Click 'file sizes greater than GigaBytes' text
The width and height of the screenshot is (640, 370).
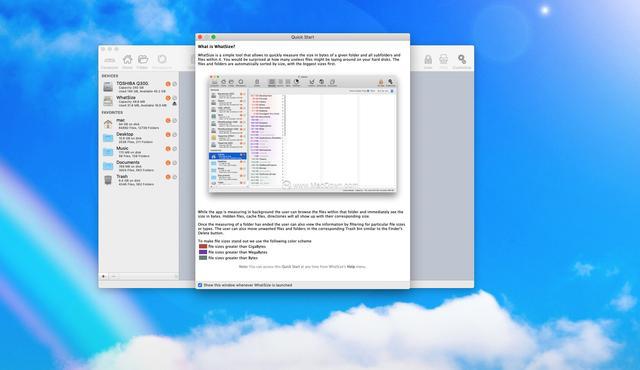point(237,246)
